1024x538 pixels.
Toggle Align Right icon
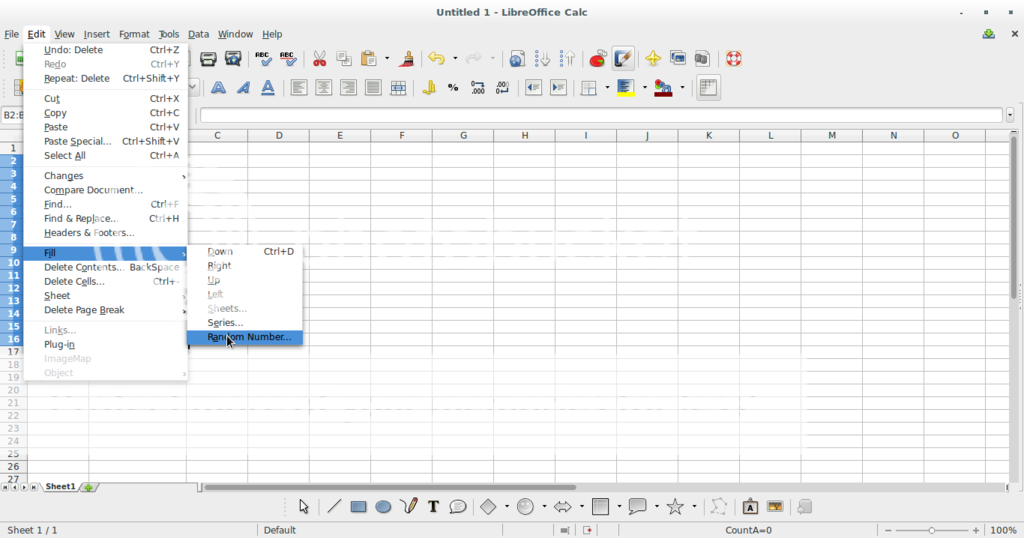click(348, 87)
